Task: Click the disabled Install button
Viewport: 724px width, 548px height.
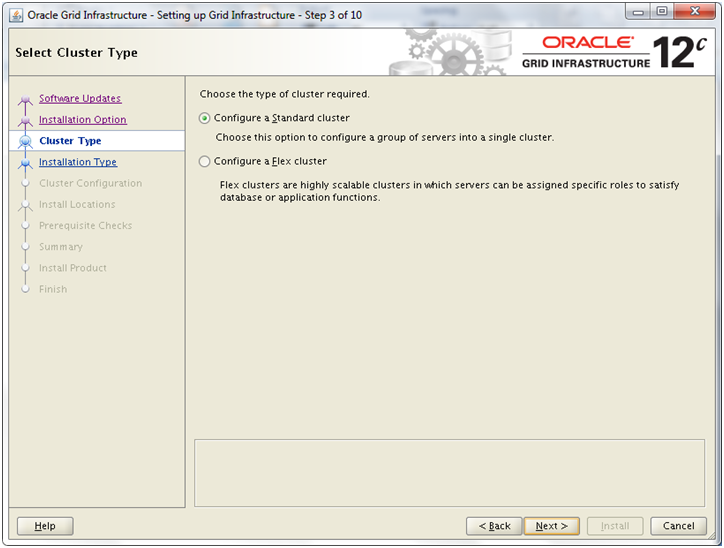Action: point(615,526)
